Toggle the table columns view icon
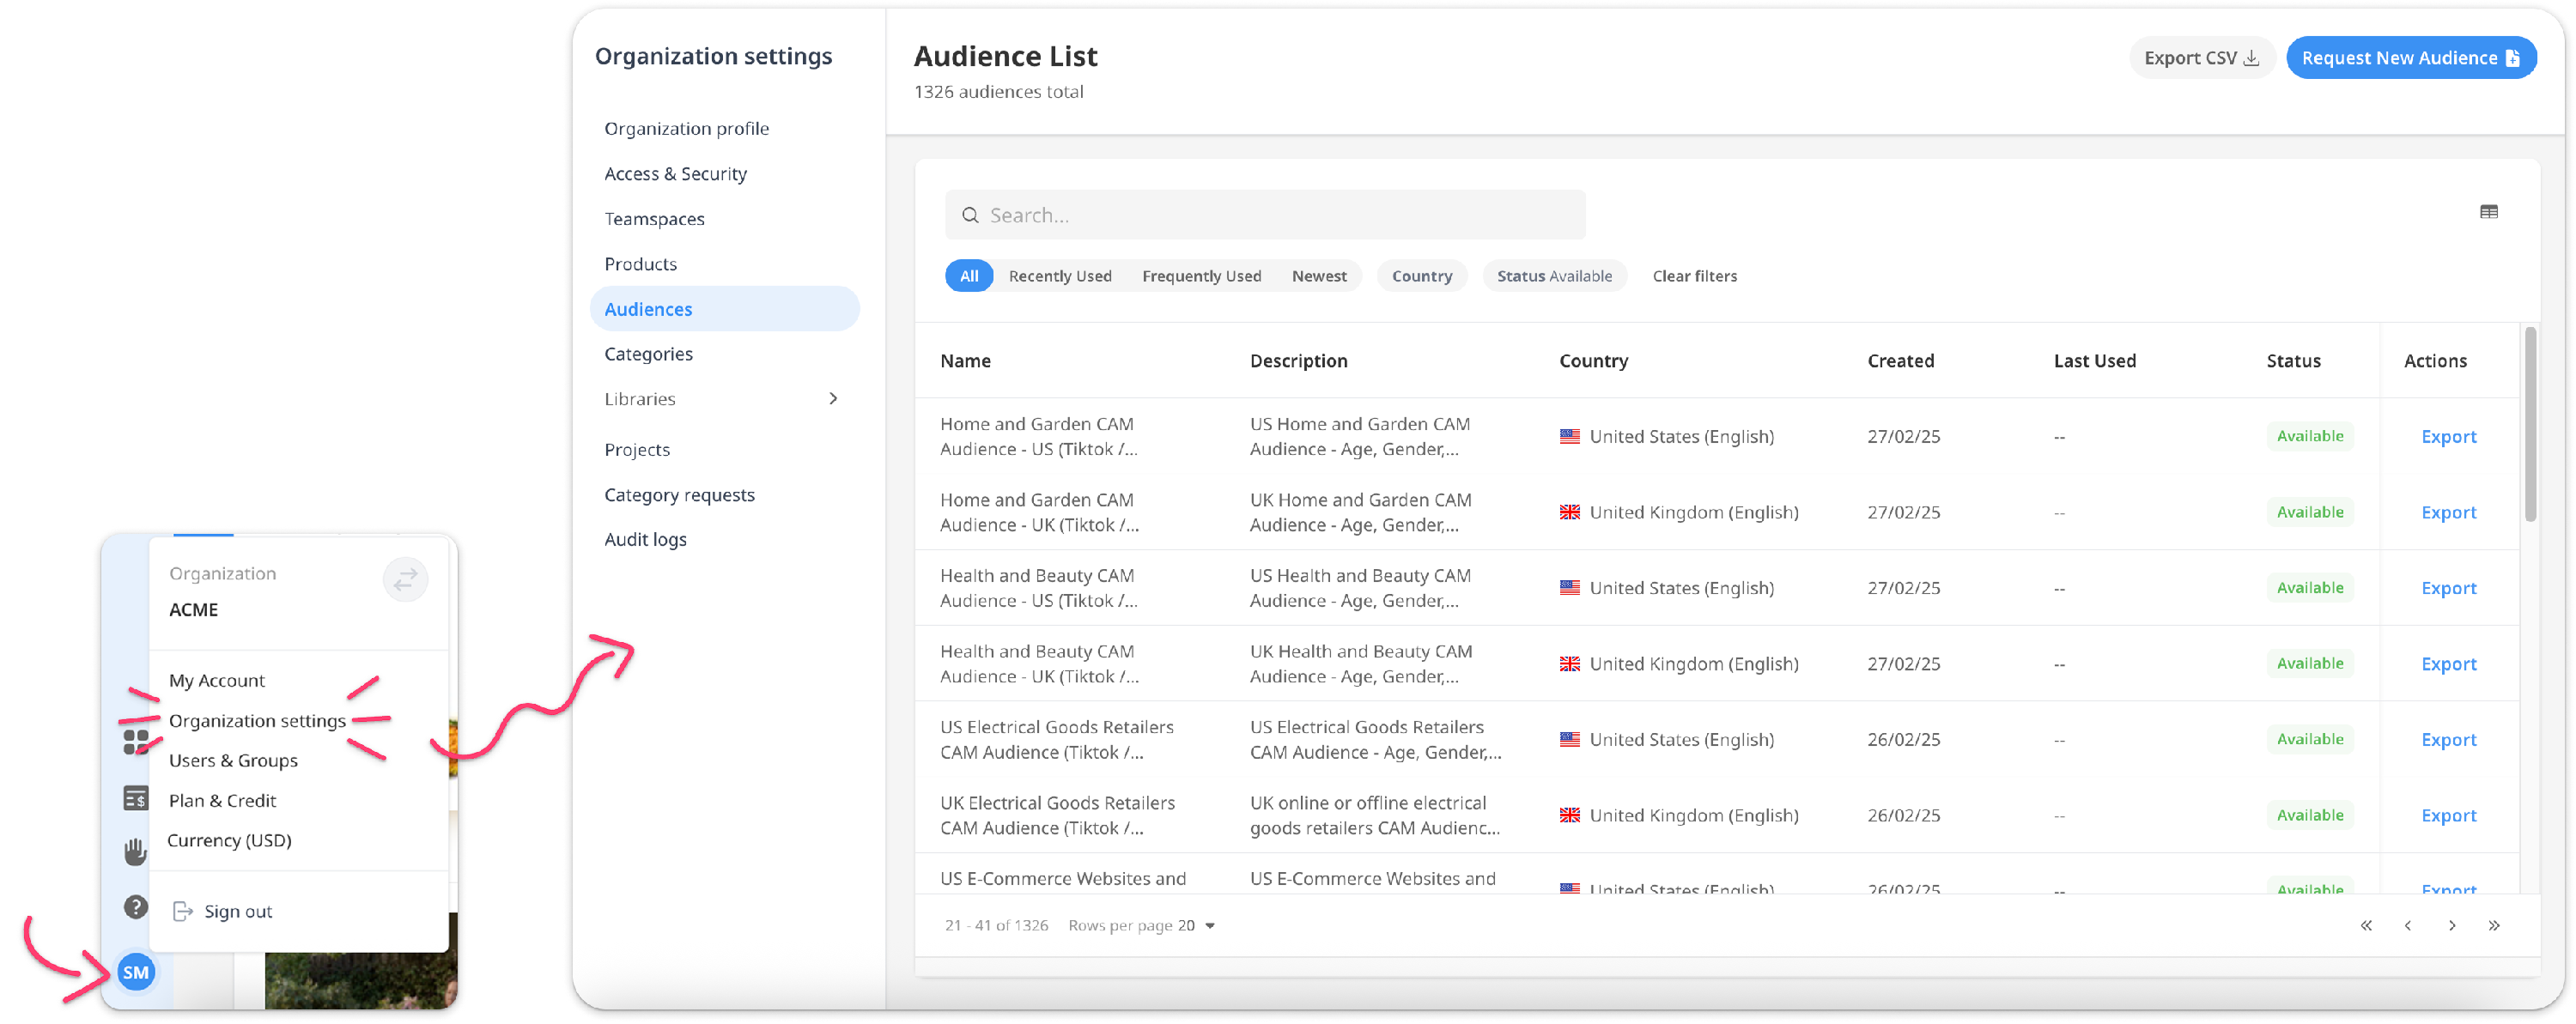This screenshot has height=1024, width=2576. coord(2488,212)
